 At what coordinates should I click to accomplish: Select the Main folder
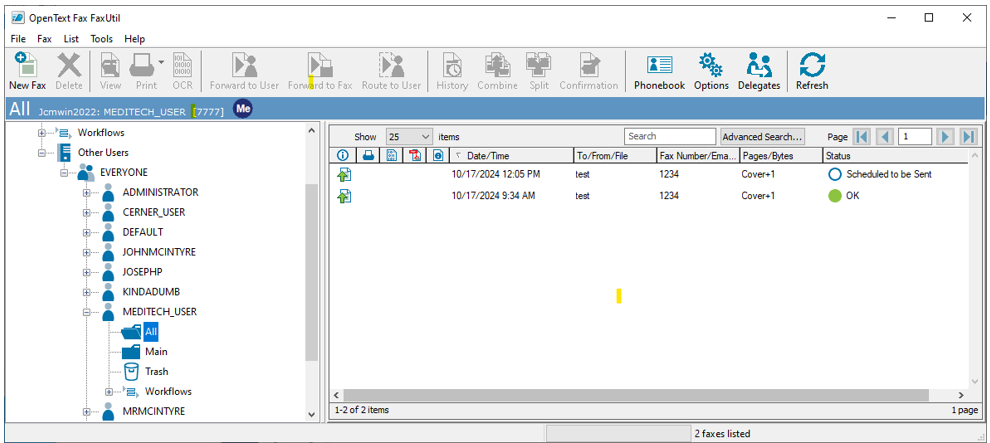(156, 351)
